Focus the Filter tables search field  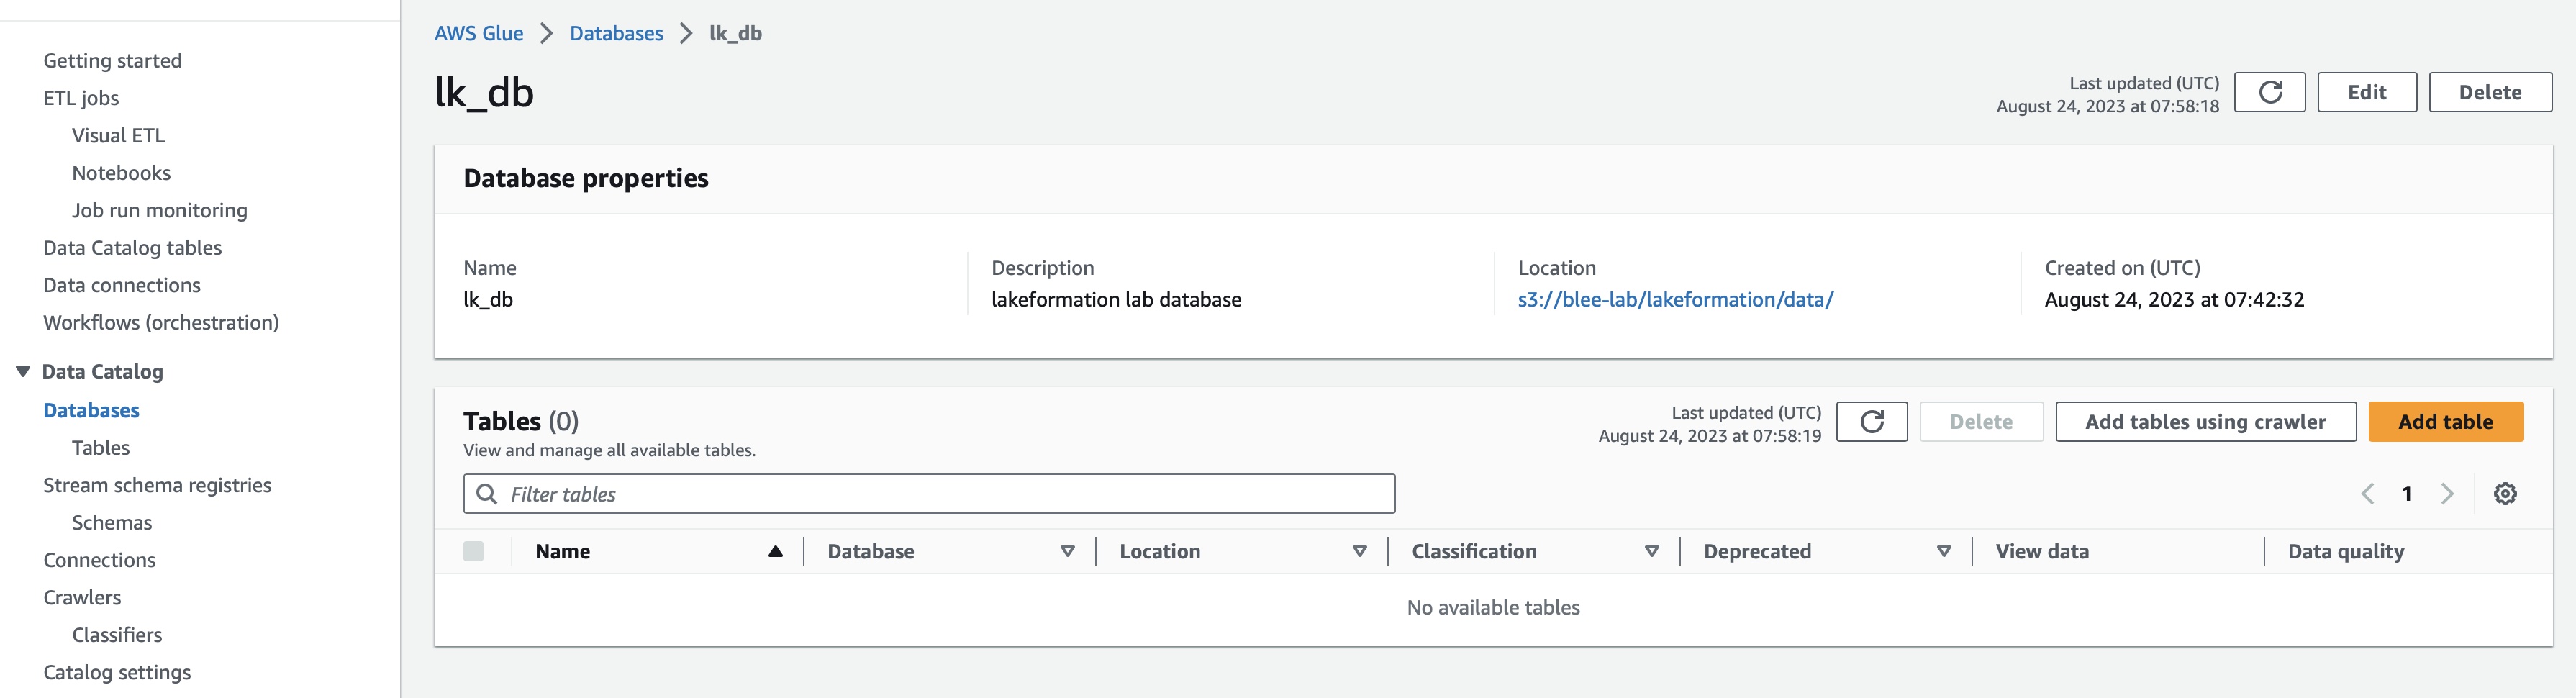(x=929, y=494)
